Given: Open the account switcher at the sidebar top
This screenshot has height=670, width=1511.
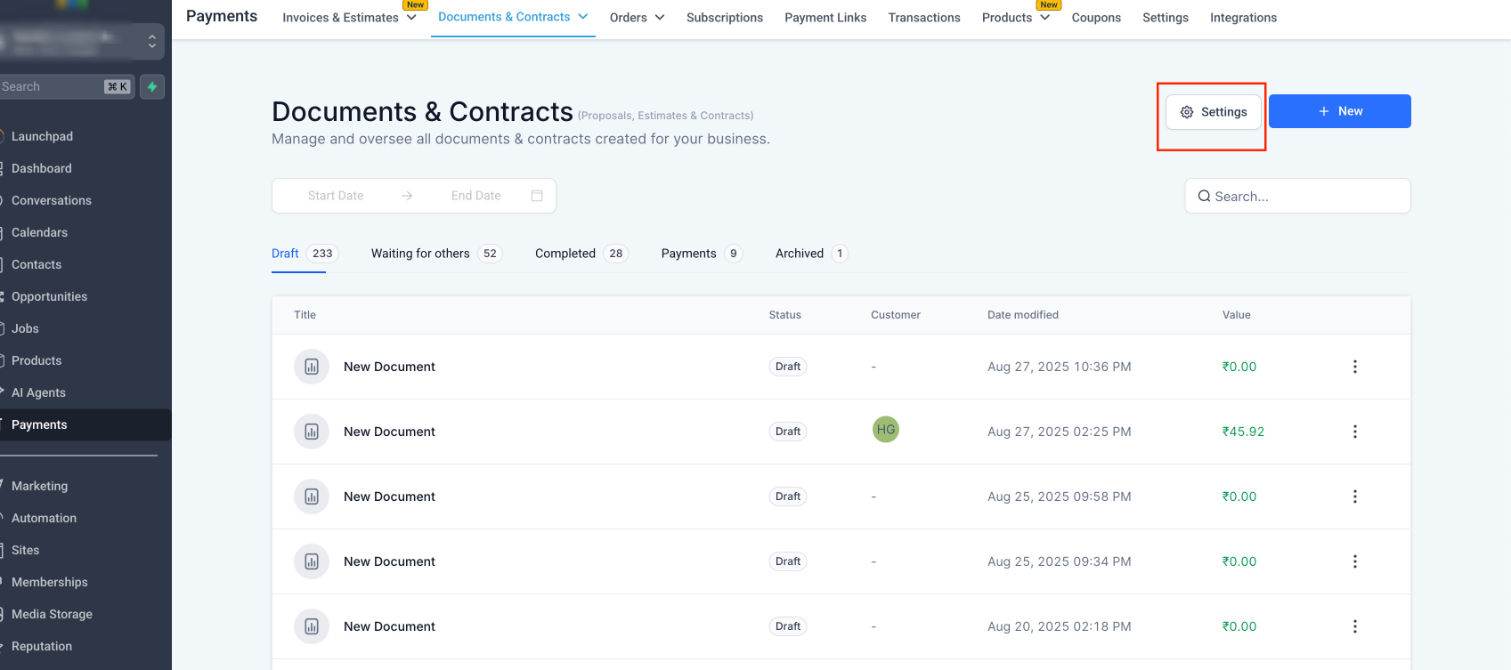Looking at the screenshot, I should click(83, 41).
